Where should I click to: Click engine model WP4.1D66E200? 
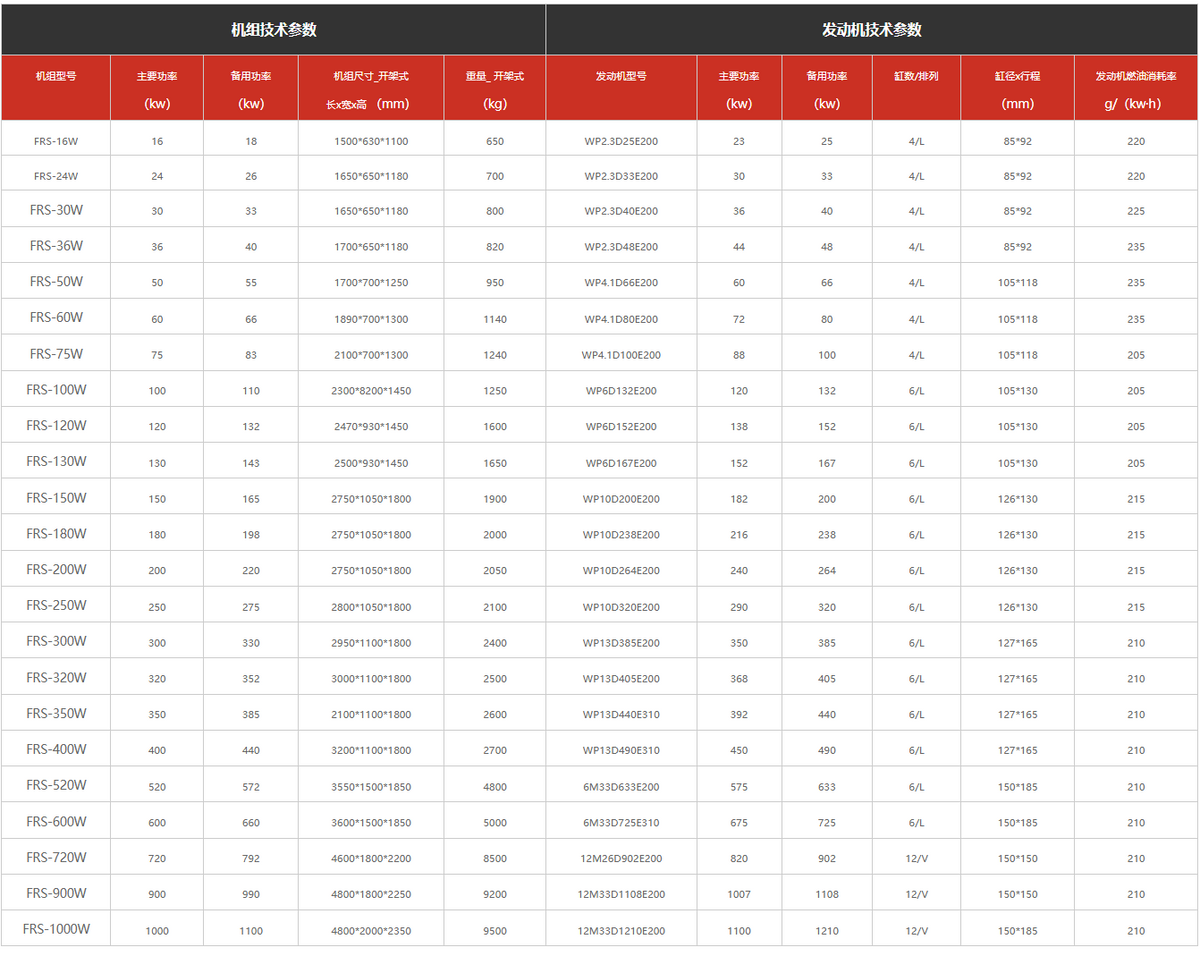coord(621,283)
